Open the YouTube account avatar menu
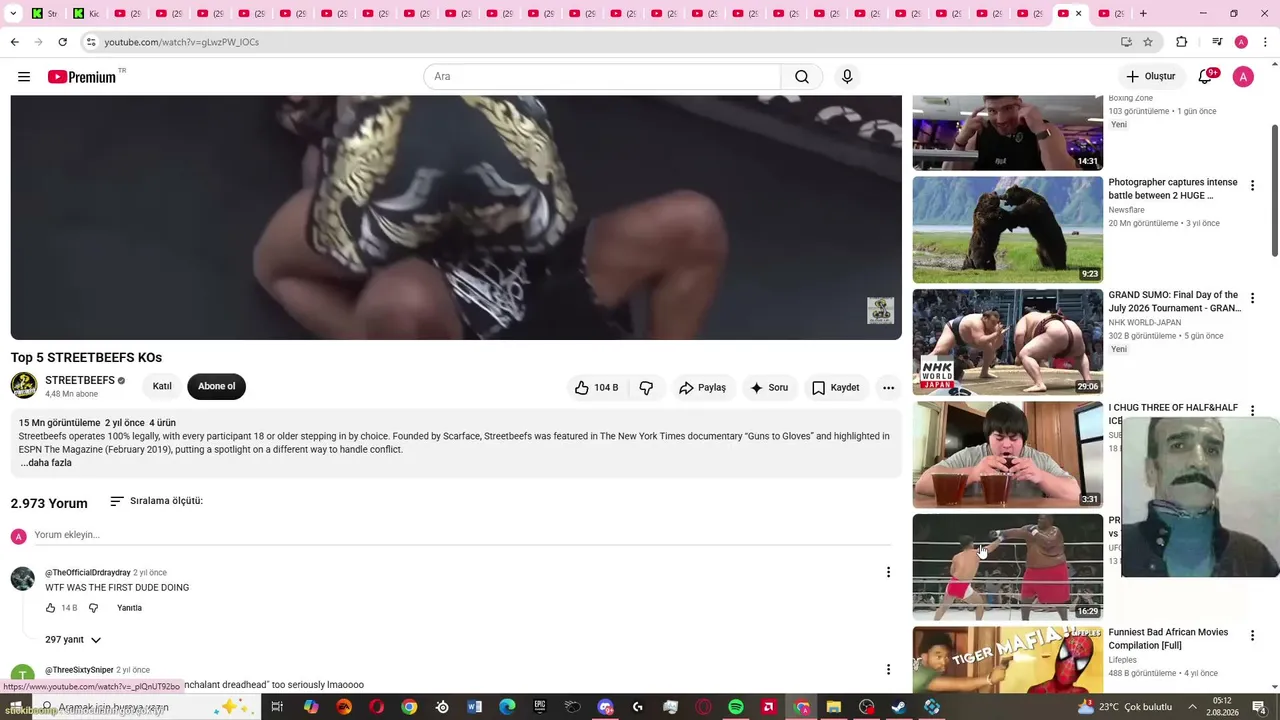 point(1243,77)
